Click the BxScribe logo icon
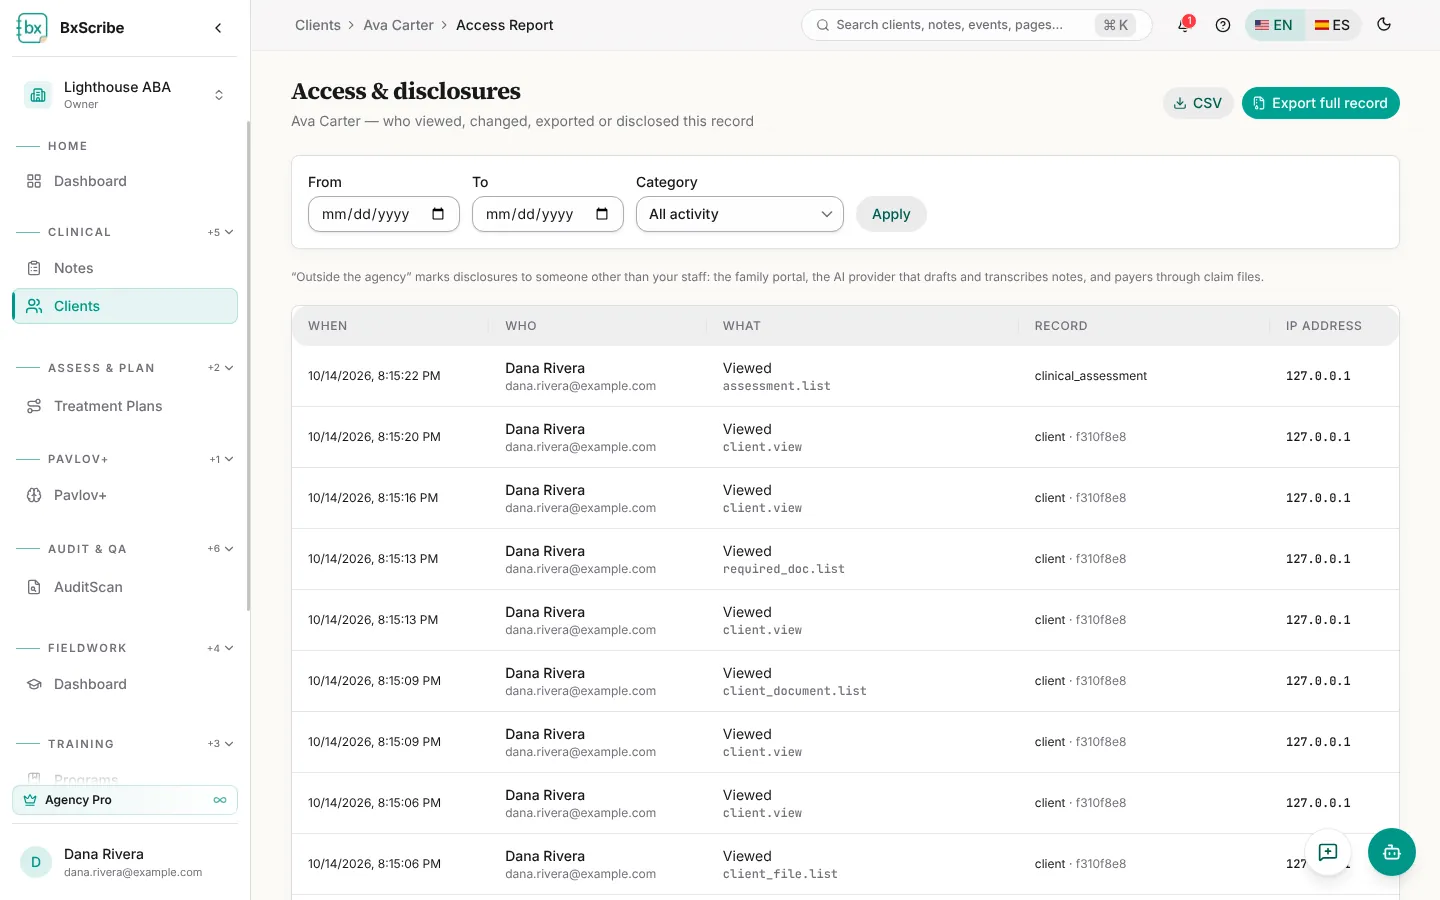 point(32,28)
